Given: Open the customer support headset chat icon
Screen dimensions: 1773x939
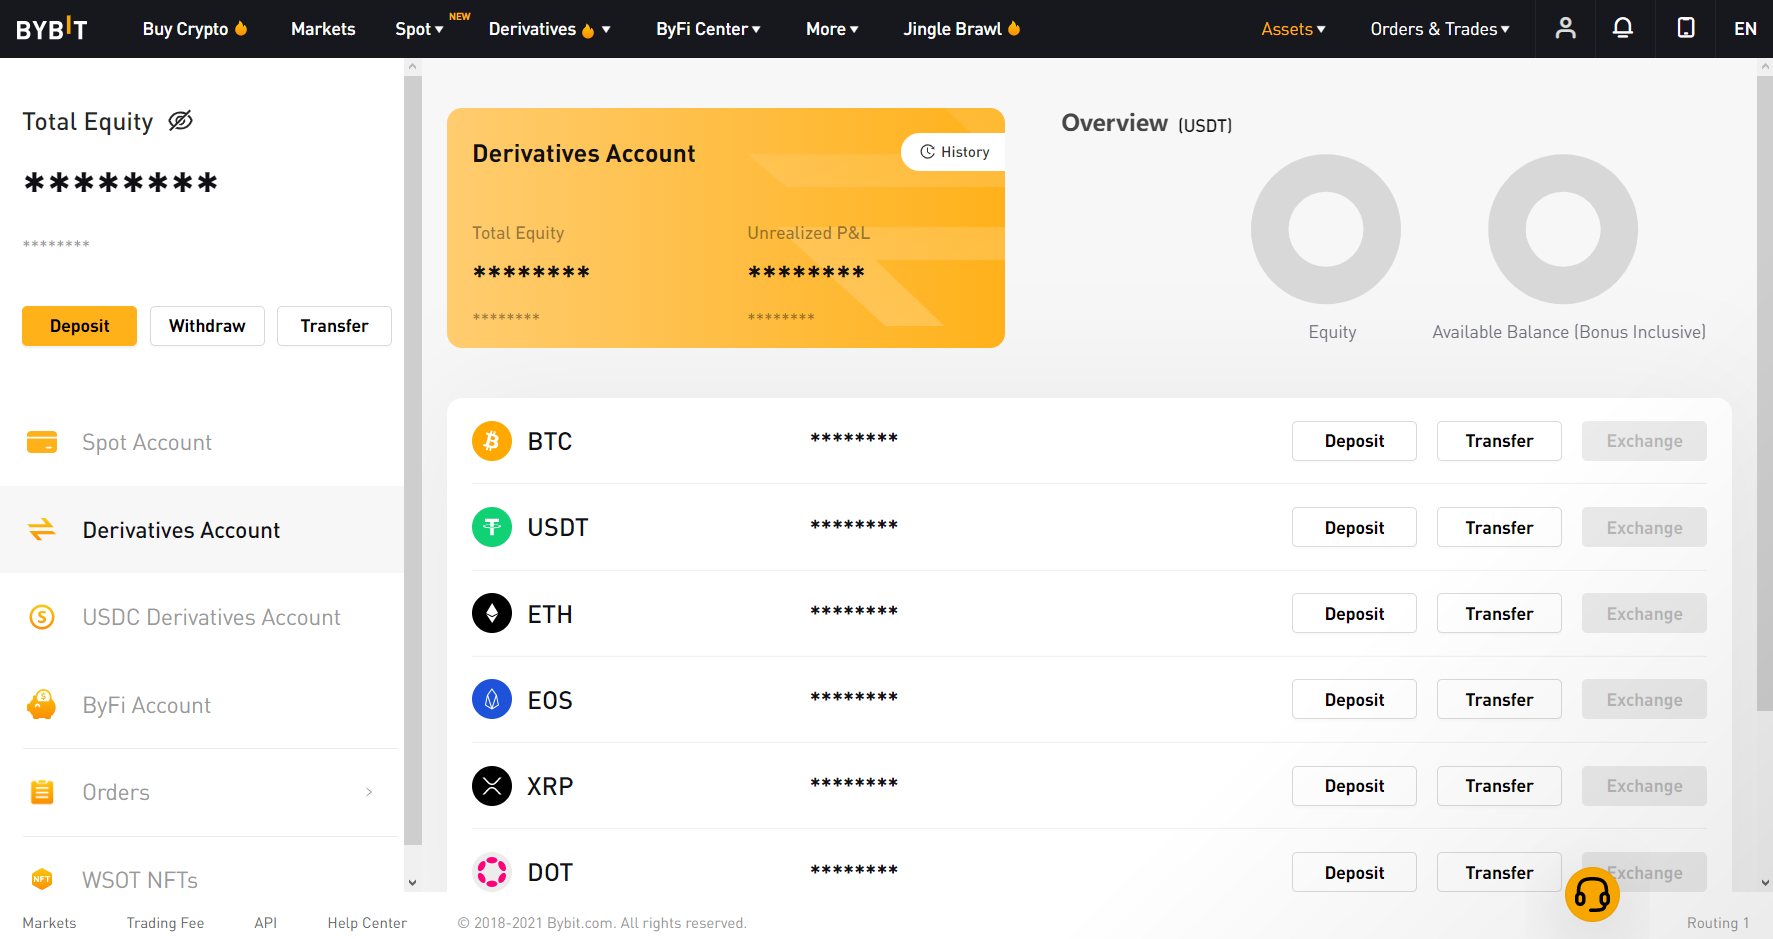Looking at the screenshot, I should click(1592, 894).
